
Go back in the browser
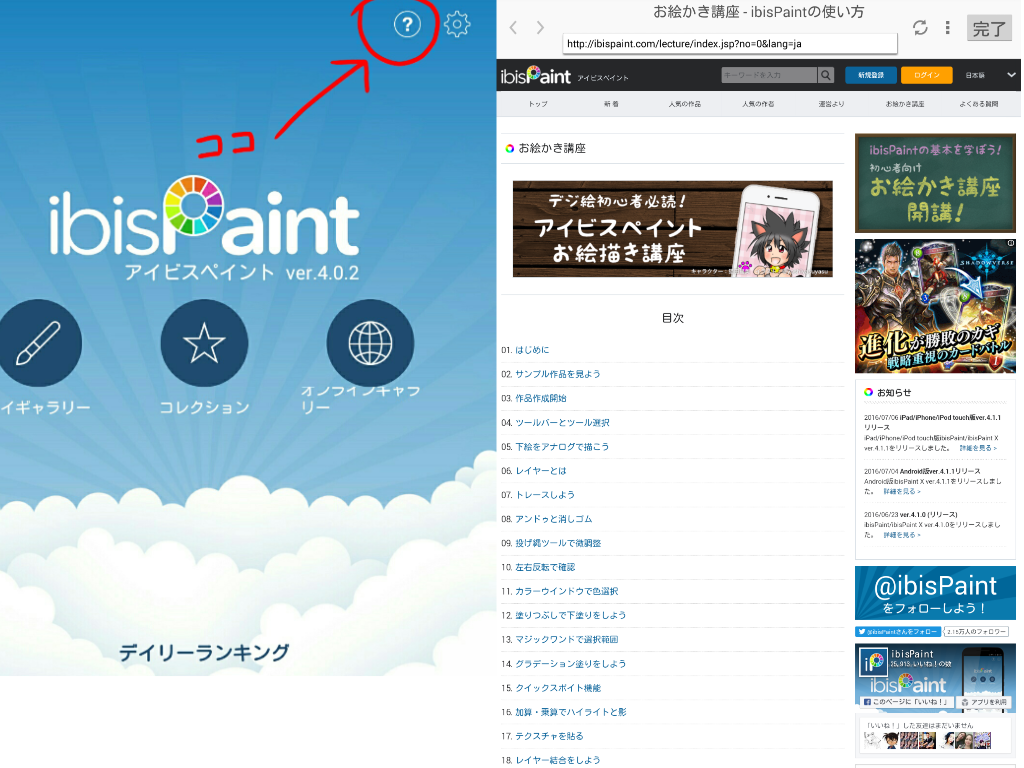513,27
